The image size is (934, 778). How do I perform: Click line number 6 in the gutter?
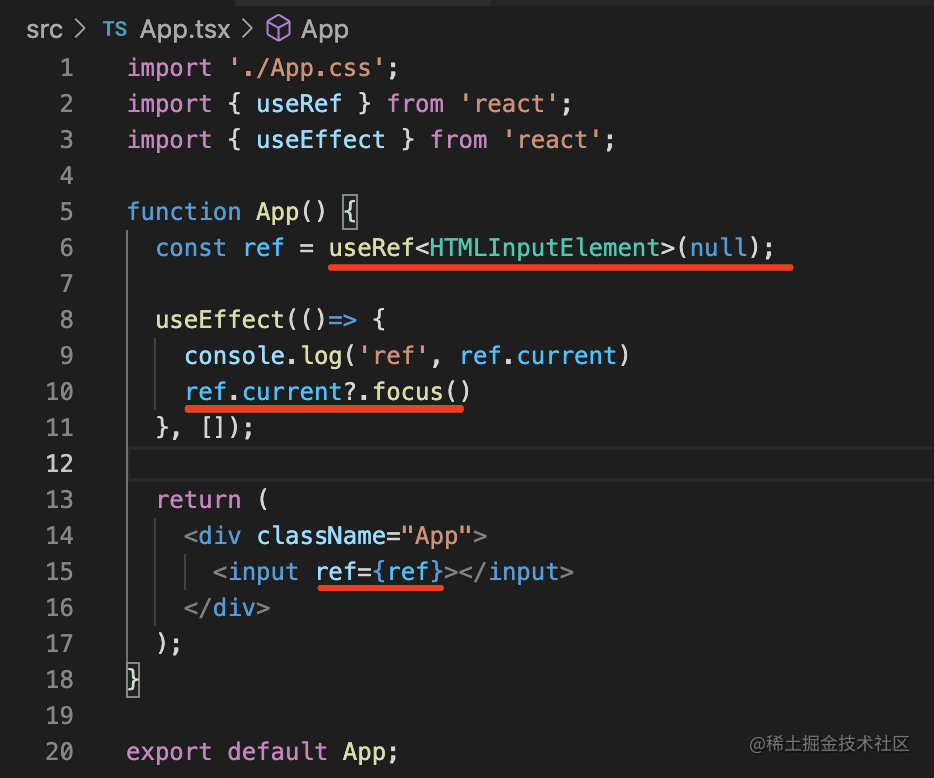coord(67,248)
